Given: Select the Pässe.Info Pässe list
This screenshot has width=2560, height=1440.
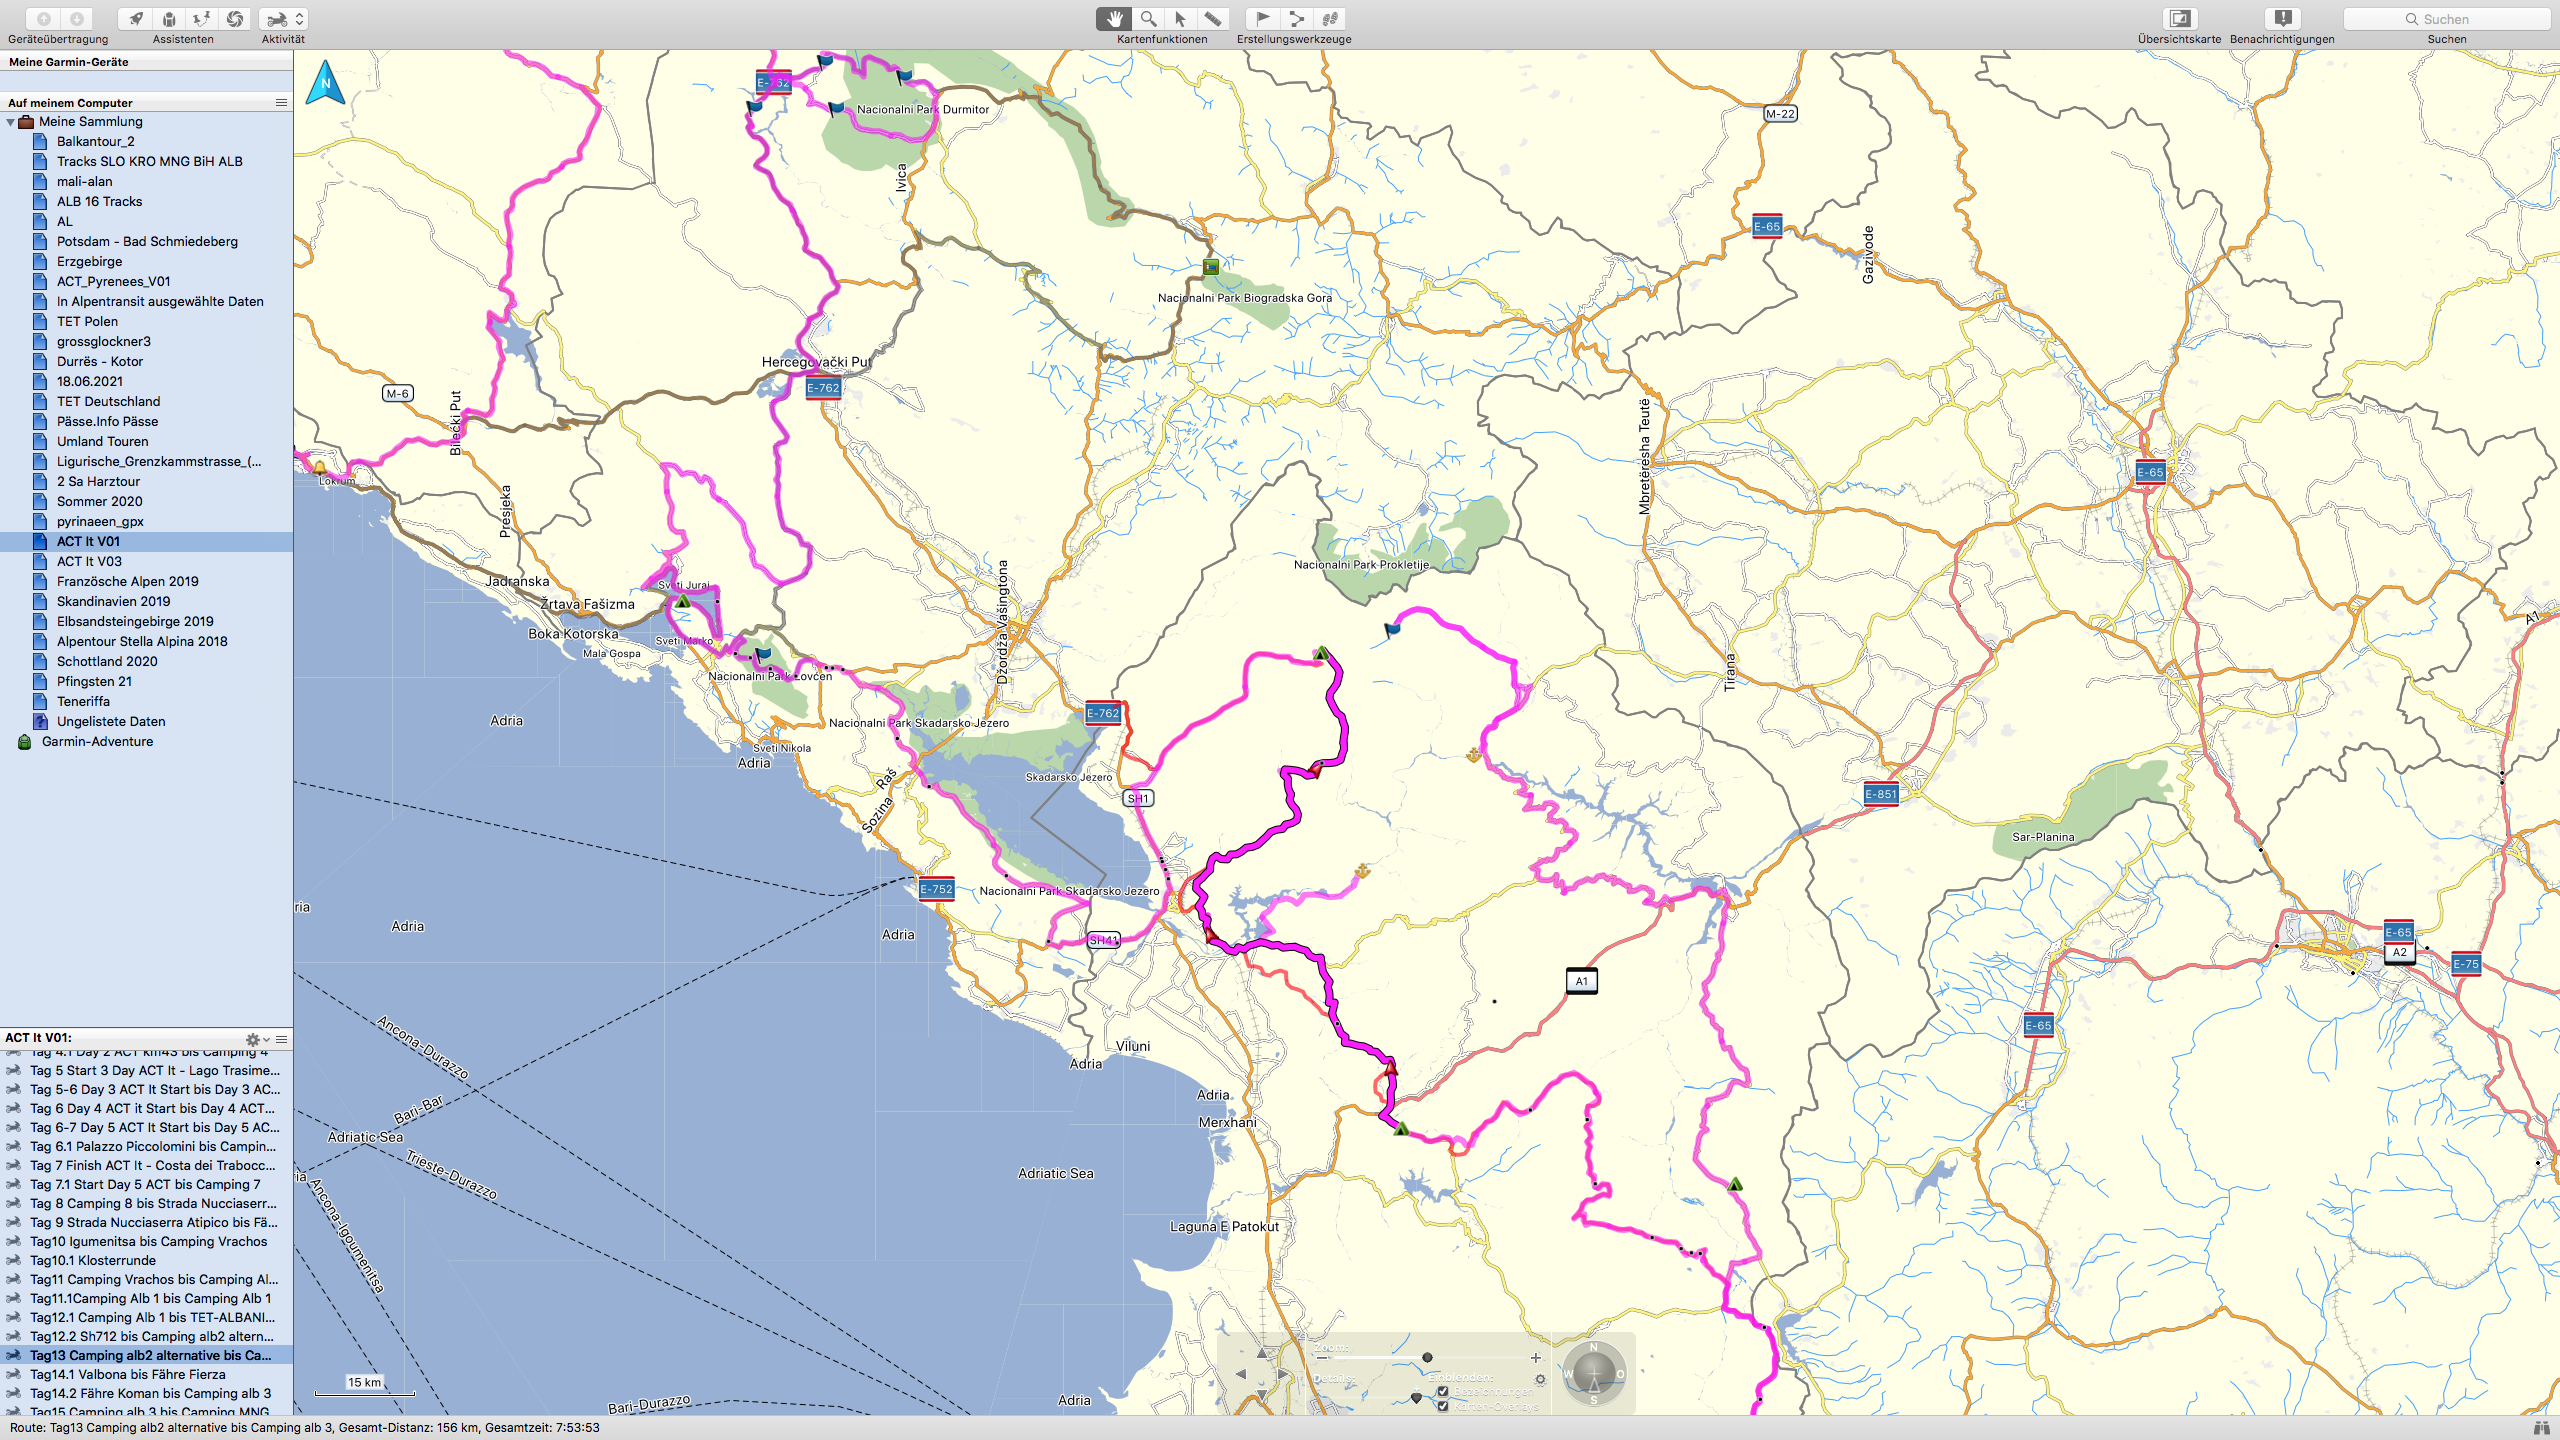Looking at the screenshot, I should [x=146, y=422].
